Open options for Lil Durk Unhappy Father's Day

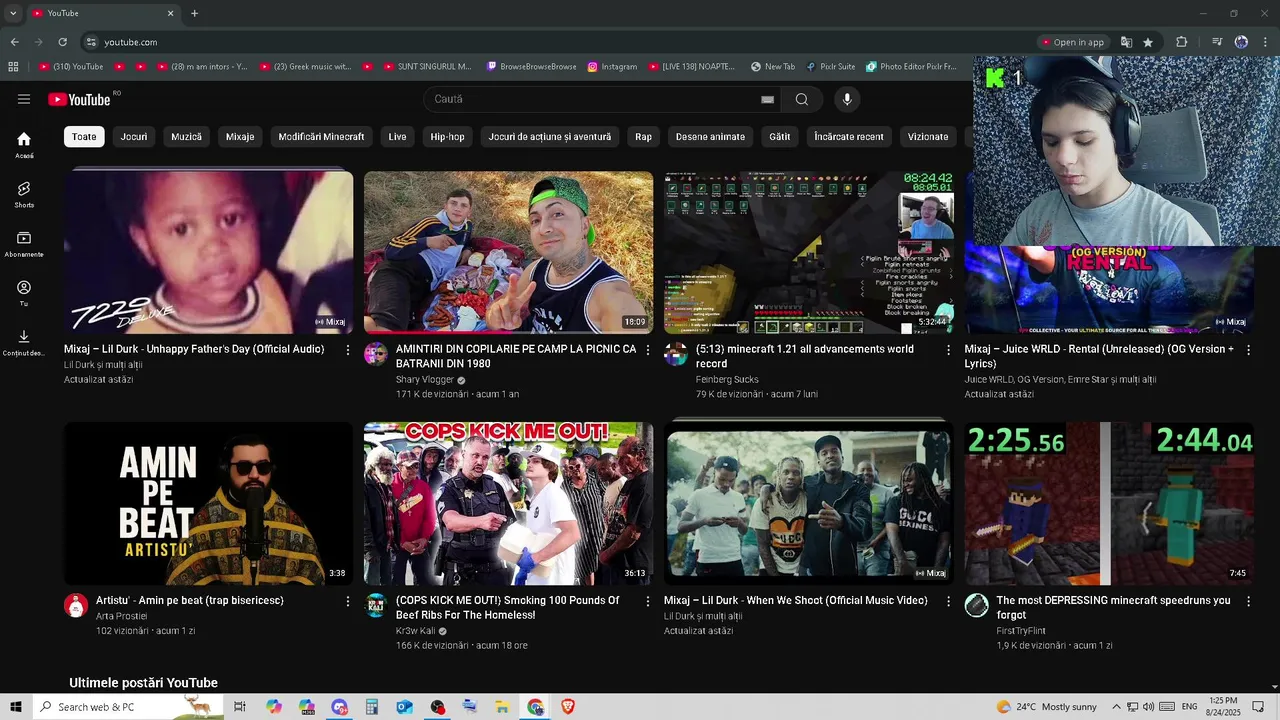click(x=348, y=350)
